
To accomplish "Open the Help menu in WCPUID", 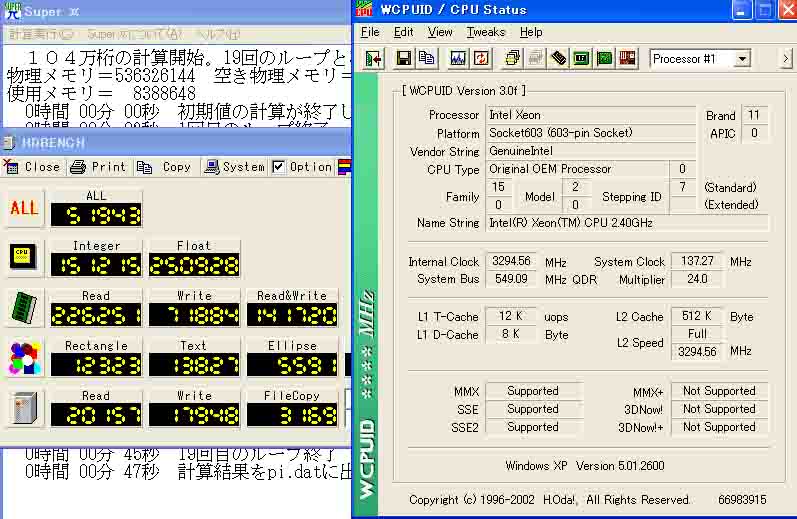I will 531,32.
